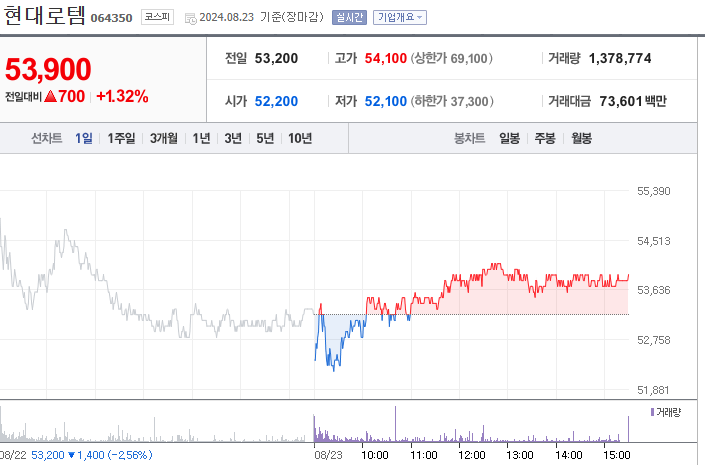Image resolution: width=705 pixels, height=465 pixels.
Task: Click the stock code 064350
Action: tap(112, 18)
